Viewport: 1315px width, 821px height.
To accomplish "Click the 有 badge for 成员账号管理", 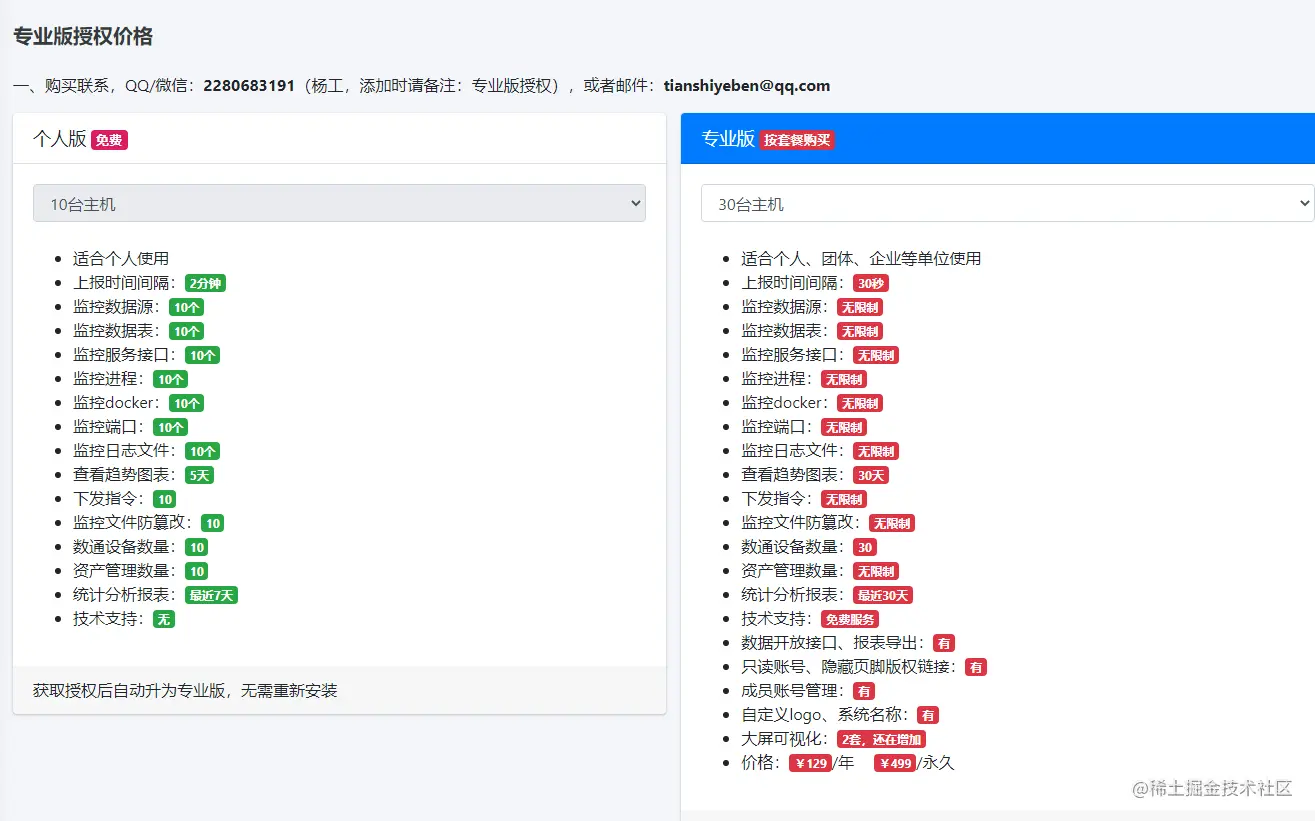I will (x=864, y=691).
